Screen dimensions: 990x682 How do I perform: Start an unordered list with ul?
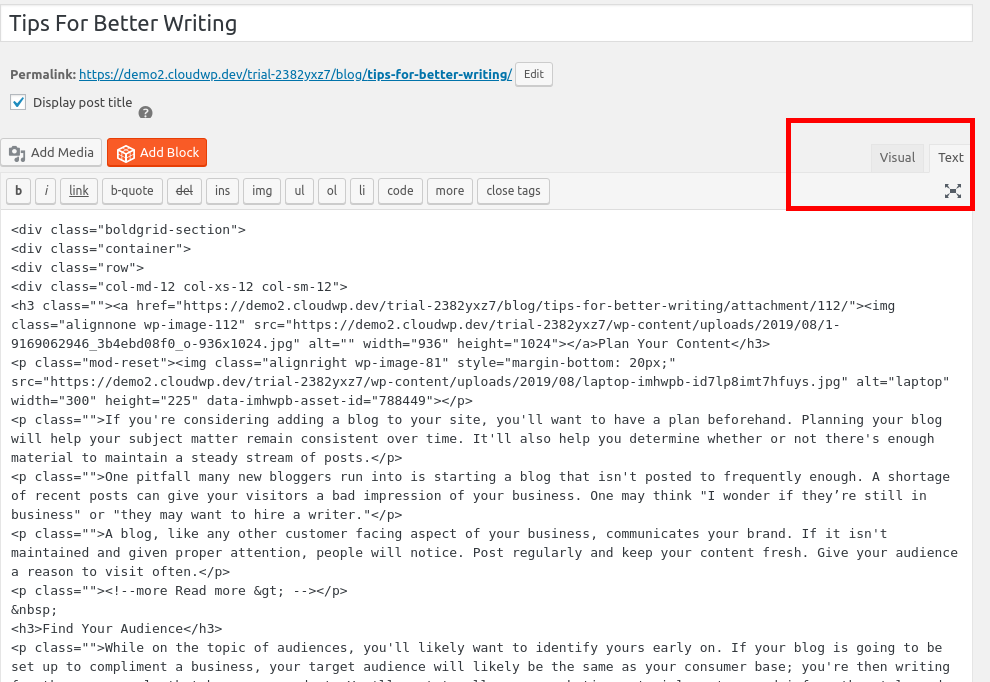click(299, 191)
